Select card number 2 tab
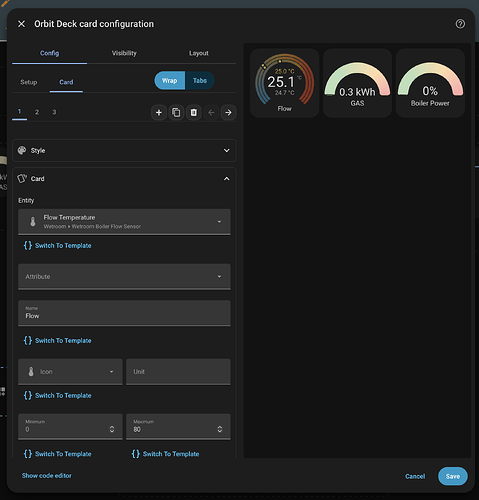The image size is (479, 500). coord(37,112)
